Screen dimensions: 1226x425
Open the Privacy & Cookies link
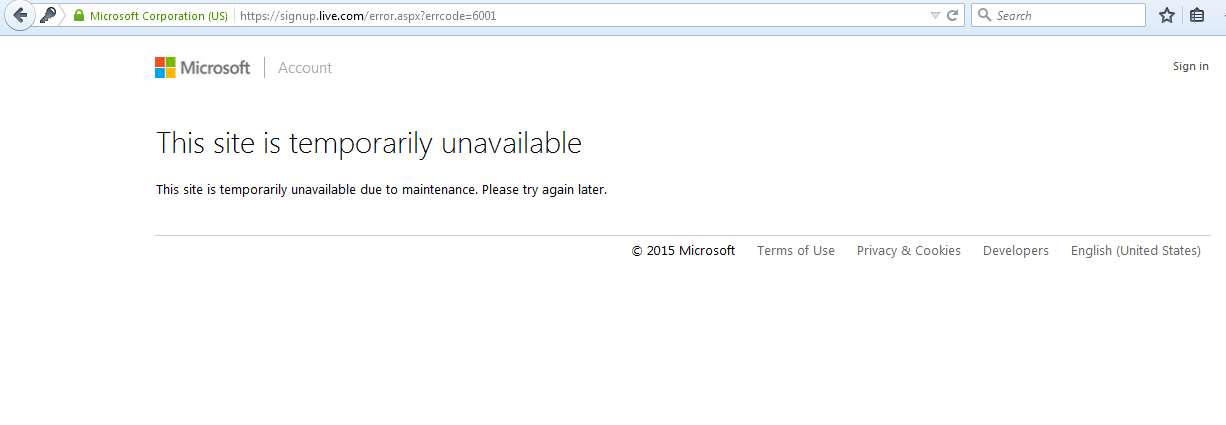click(909, 251)
